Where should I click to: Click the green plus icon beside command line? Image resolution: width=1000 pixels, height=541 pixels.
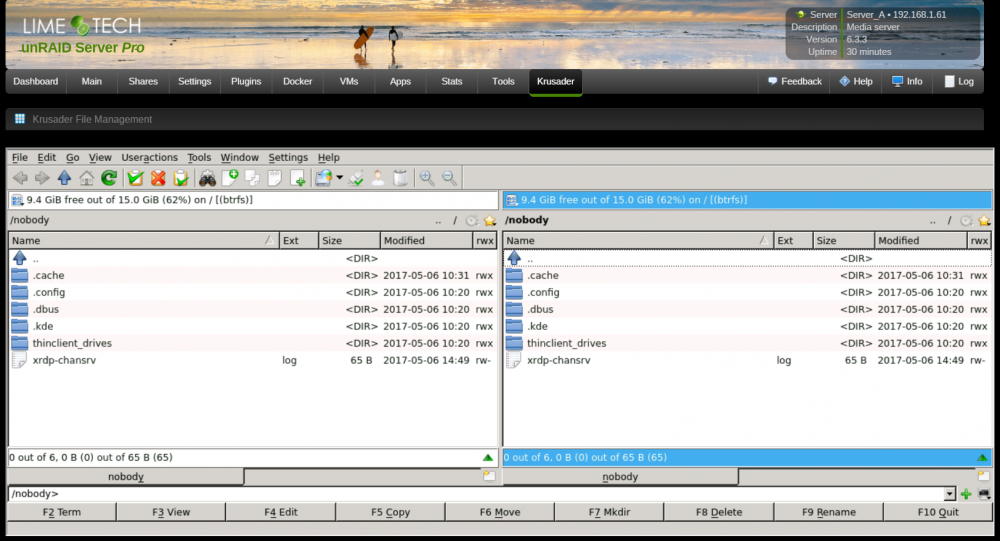click(x=966, y=494)
